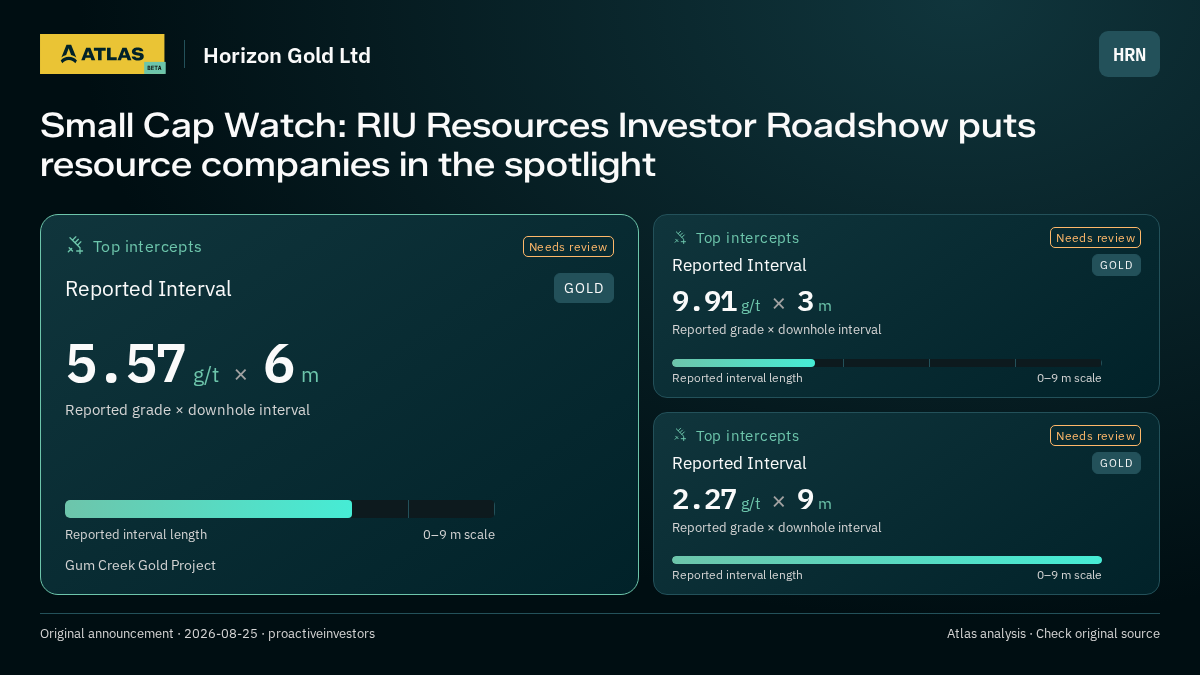Click the drill icon in the 9.91 g/t card
This screenshot has height=675, width=1200.
[680, 237]
